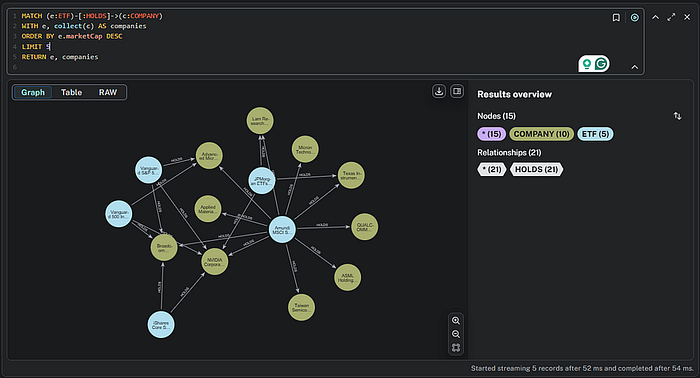Toggle the results overview side panel icon
Image resolution: width=700 pixels, height=378 pixels.
(x=457, y=91)
